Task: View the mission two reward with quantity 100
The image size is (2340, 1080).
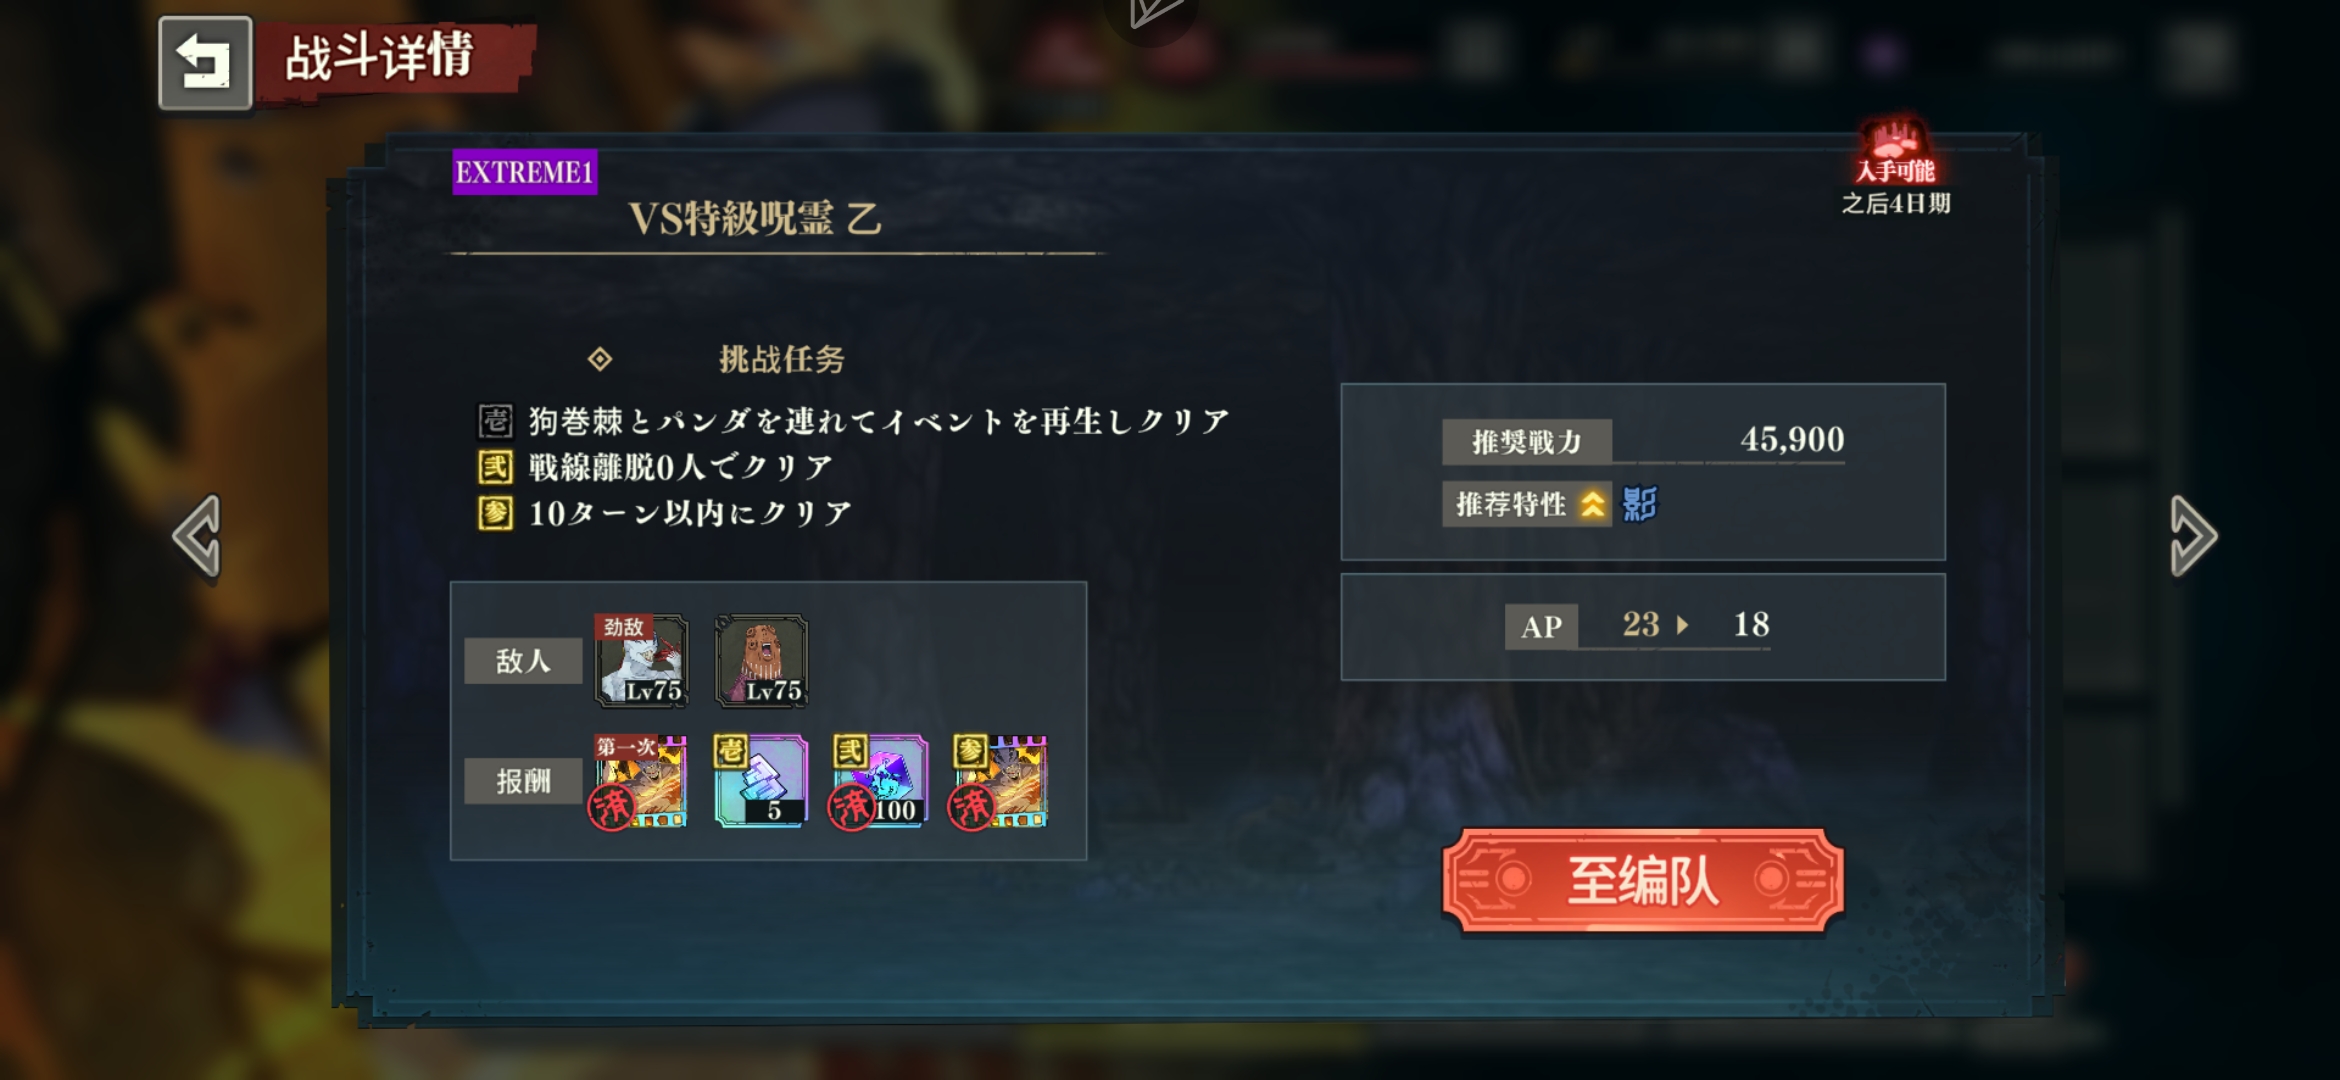Action: point(880,782)
